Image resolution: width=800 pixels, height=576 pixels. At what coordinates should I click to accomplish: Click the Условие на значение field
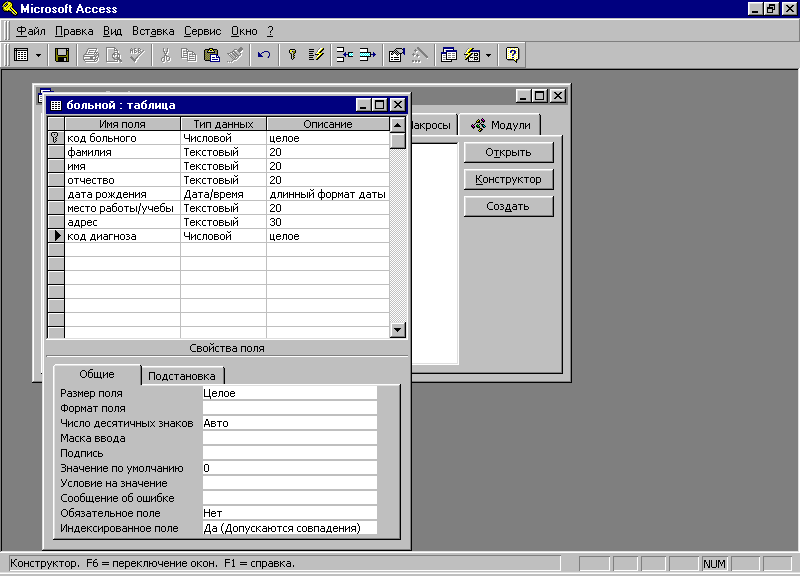(289, 483)
